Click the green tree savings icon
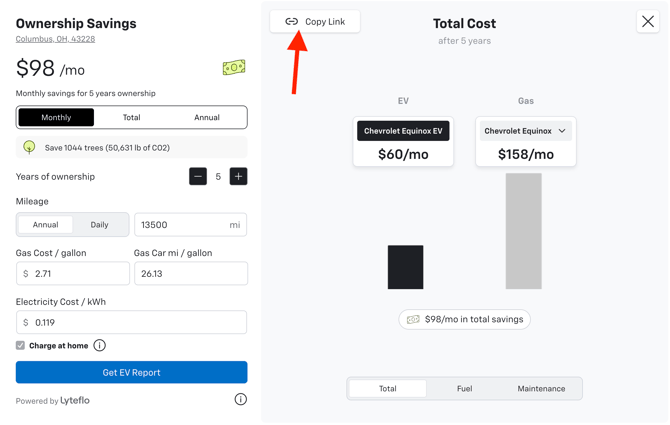670x425 pixels. pyautogui.click(x=30, y=147)
